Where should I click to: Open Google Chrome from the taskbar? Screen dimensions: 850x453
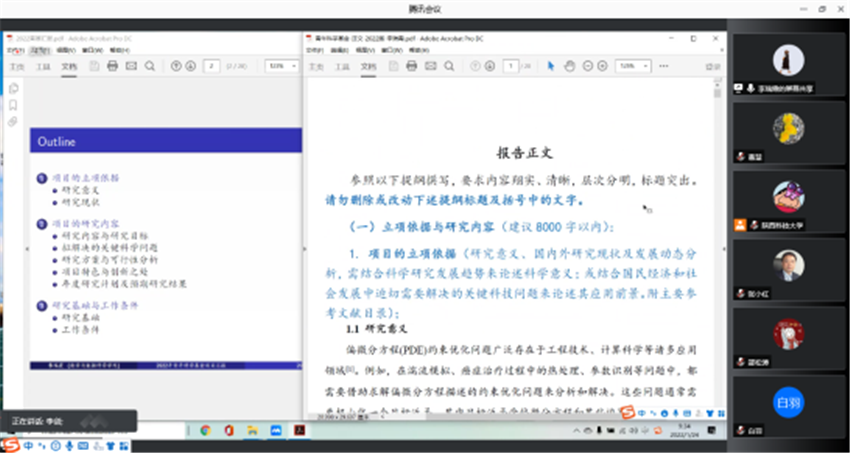click(205, 430)
